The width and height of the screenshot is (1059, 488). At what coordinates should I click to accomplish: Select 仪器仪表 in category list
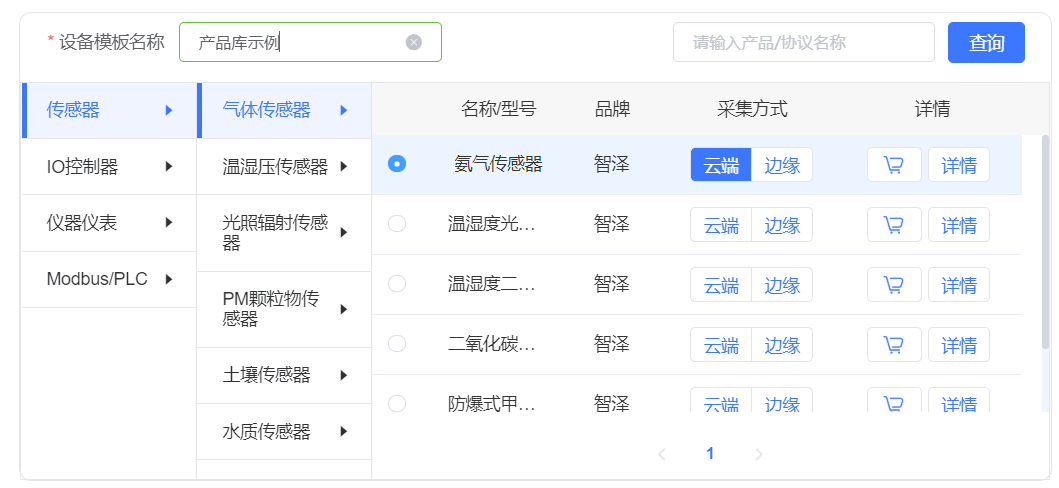[x=109, y=223]
